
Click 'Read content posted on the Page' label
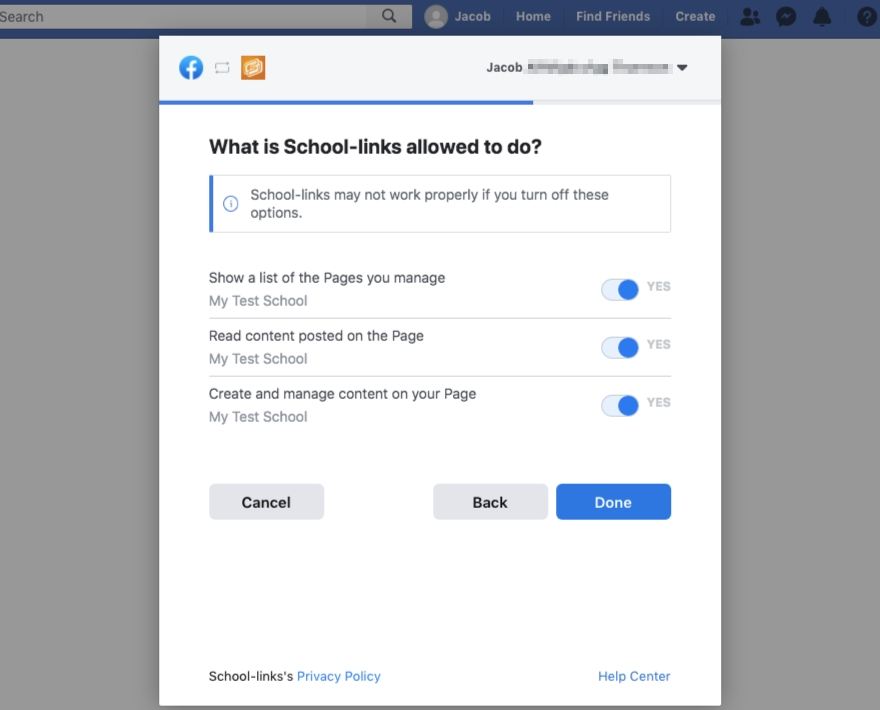(316, 336)
